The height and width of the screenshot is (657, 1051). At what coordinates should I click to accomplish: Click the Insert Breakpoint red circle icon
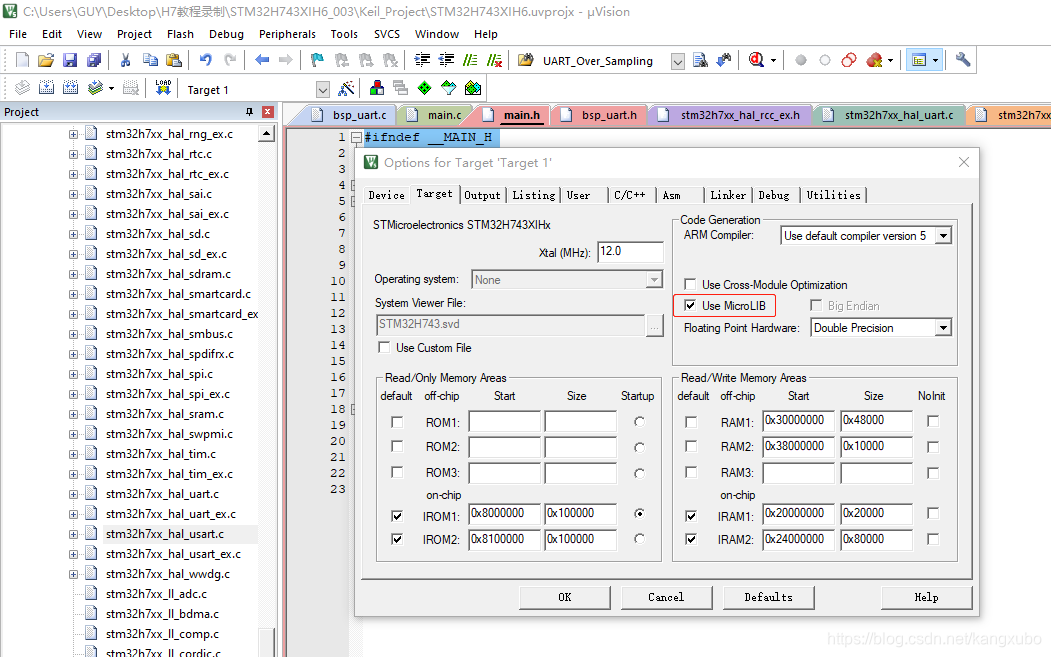pyautogui.click(x=800, y=60)
